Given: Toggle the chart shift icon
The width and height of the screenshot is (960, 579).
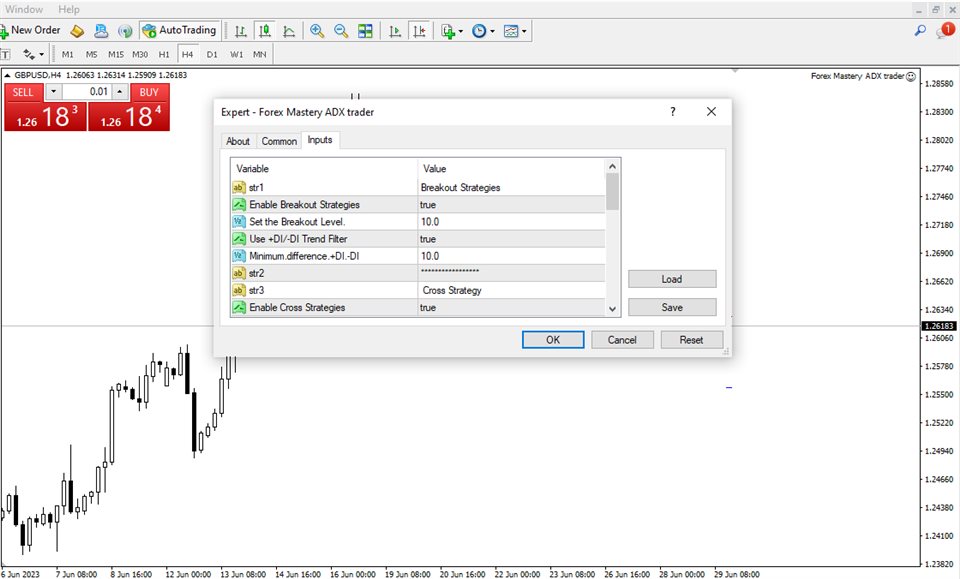Looking at the screenshot, I should tap(421, 31).
